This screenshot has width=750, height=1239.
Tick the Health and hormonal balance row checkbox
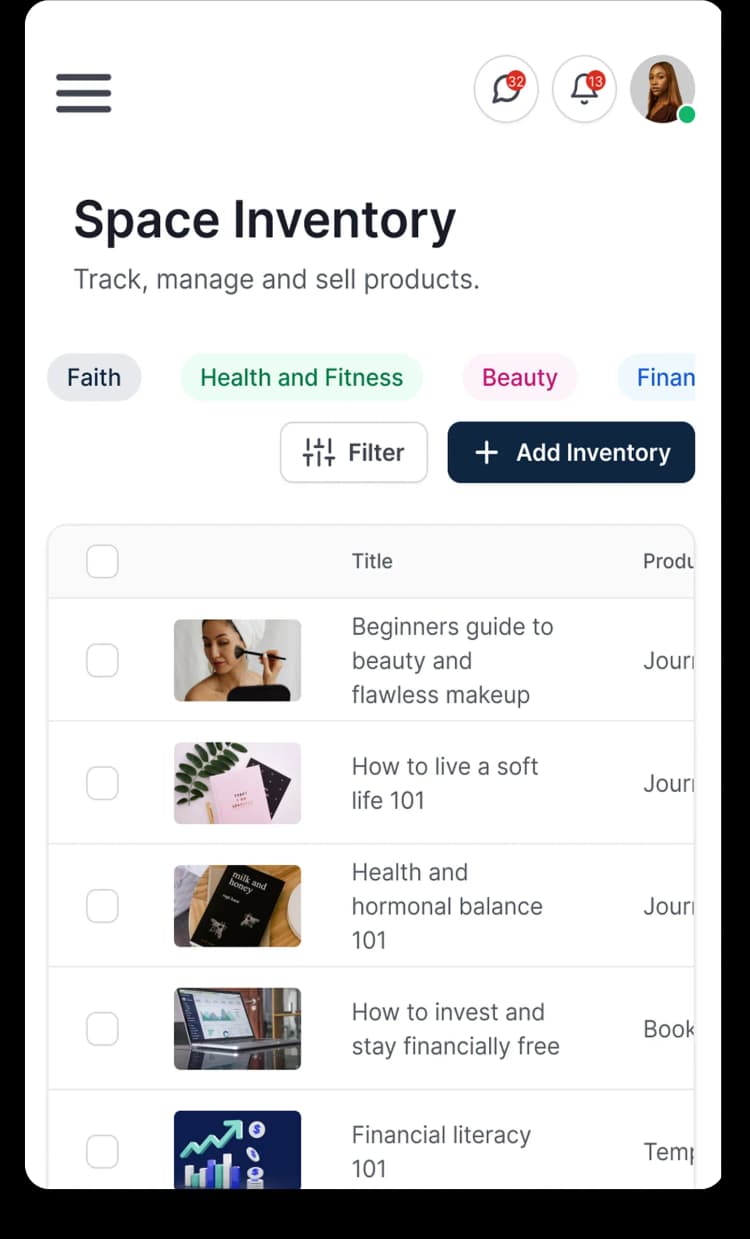(102, 906)
